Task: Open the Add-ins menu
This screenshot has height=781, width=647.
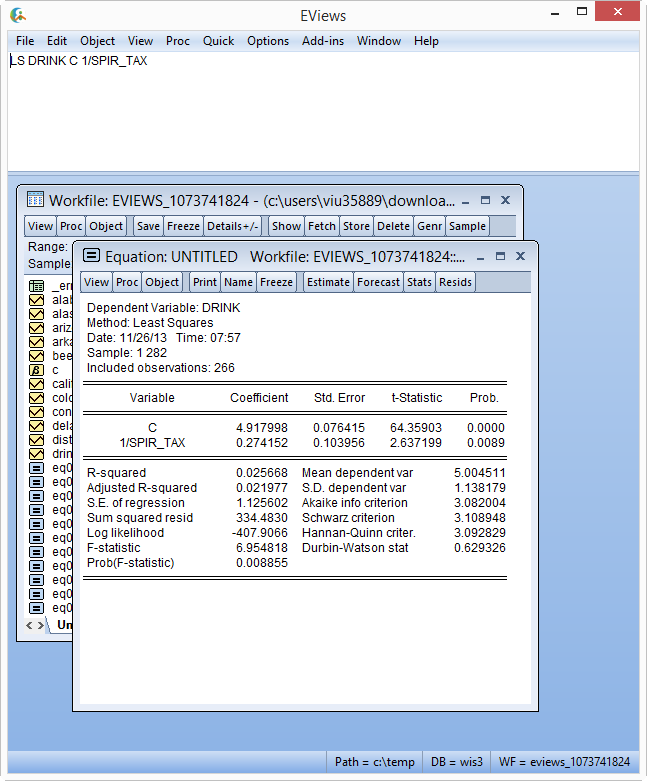Action: pos(323,41)
